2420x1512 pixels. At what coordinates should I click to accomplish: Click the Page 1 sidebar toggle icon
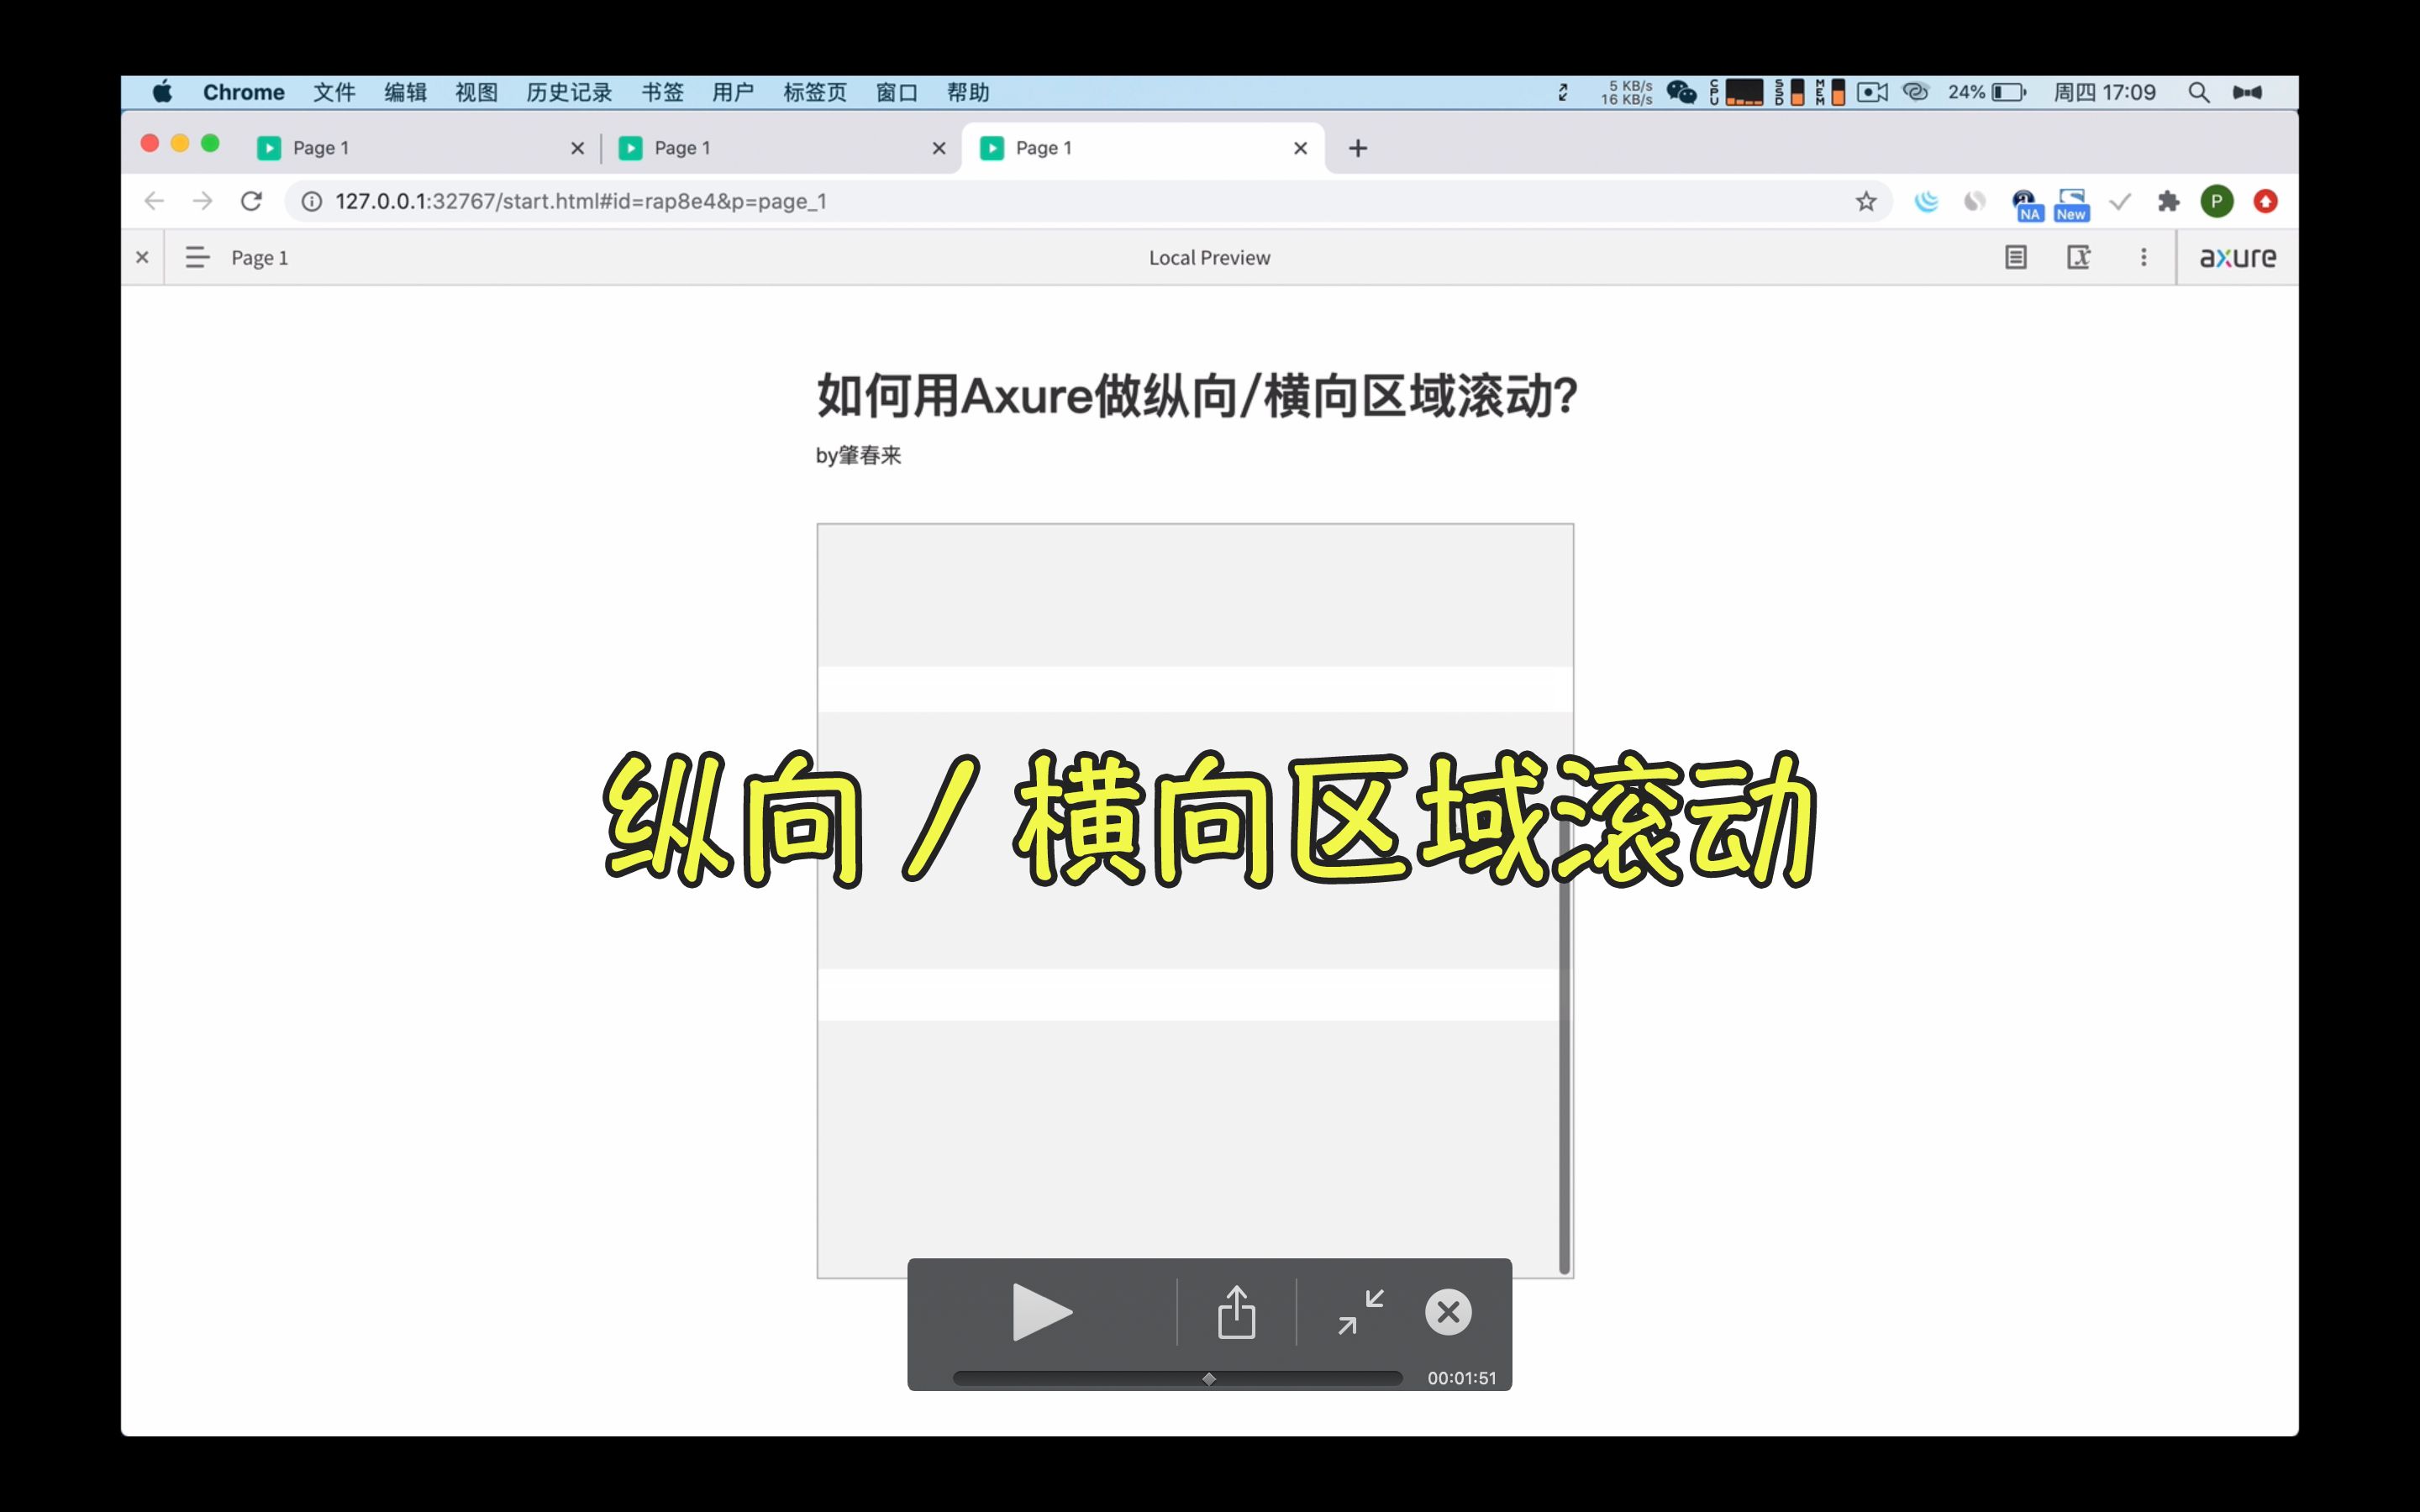(195, 256)
